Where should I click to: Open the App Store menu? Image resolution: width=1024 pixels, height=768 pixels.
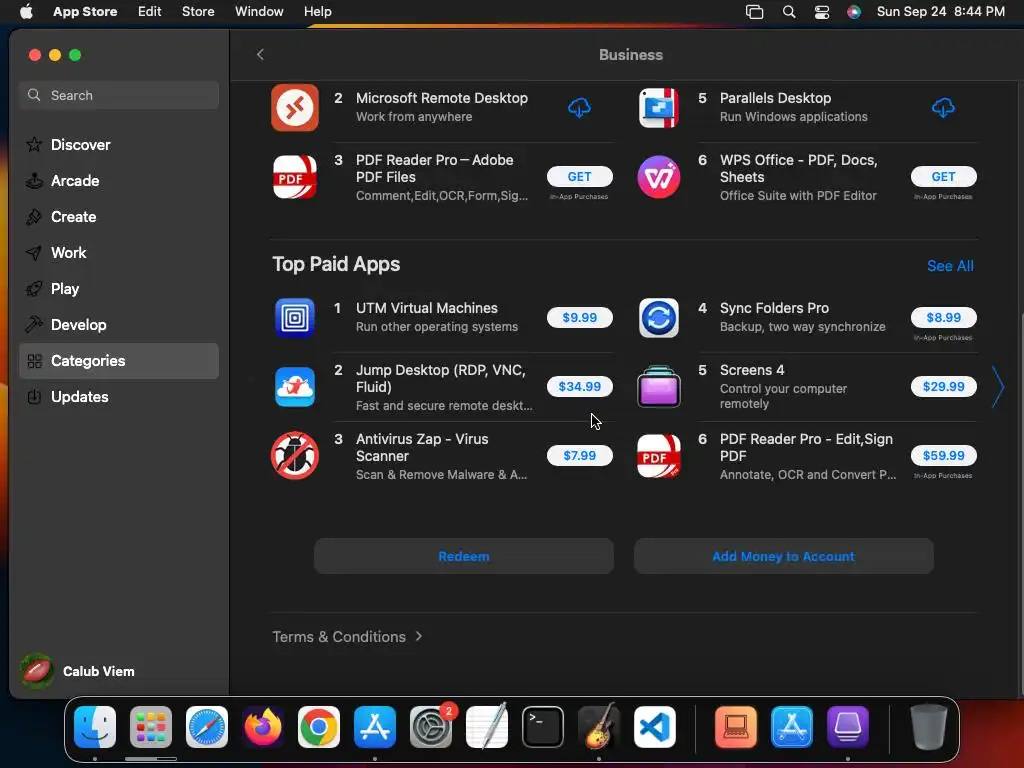pyautogui.click(x=85, y=12)
